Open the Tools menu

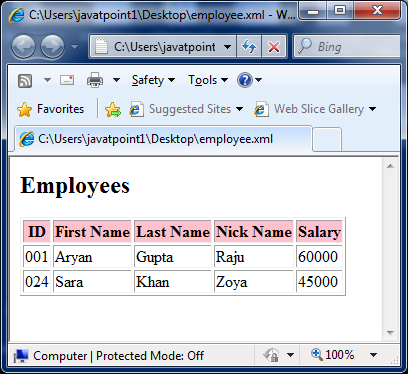coord(208,80)
